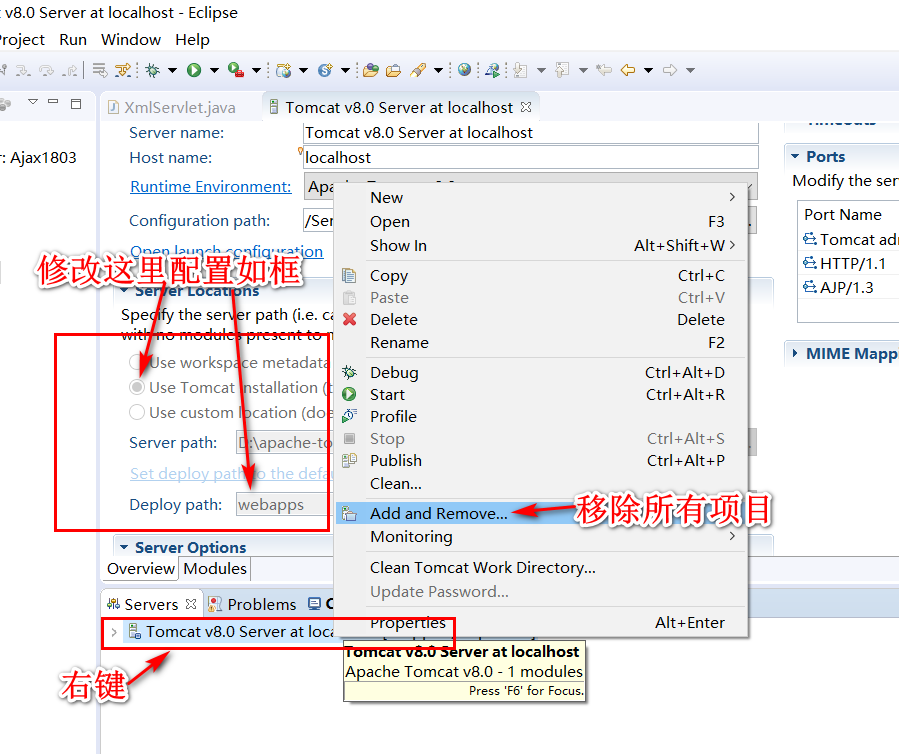Select Debug in the context menu

click(541, 373)
